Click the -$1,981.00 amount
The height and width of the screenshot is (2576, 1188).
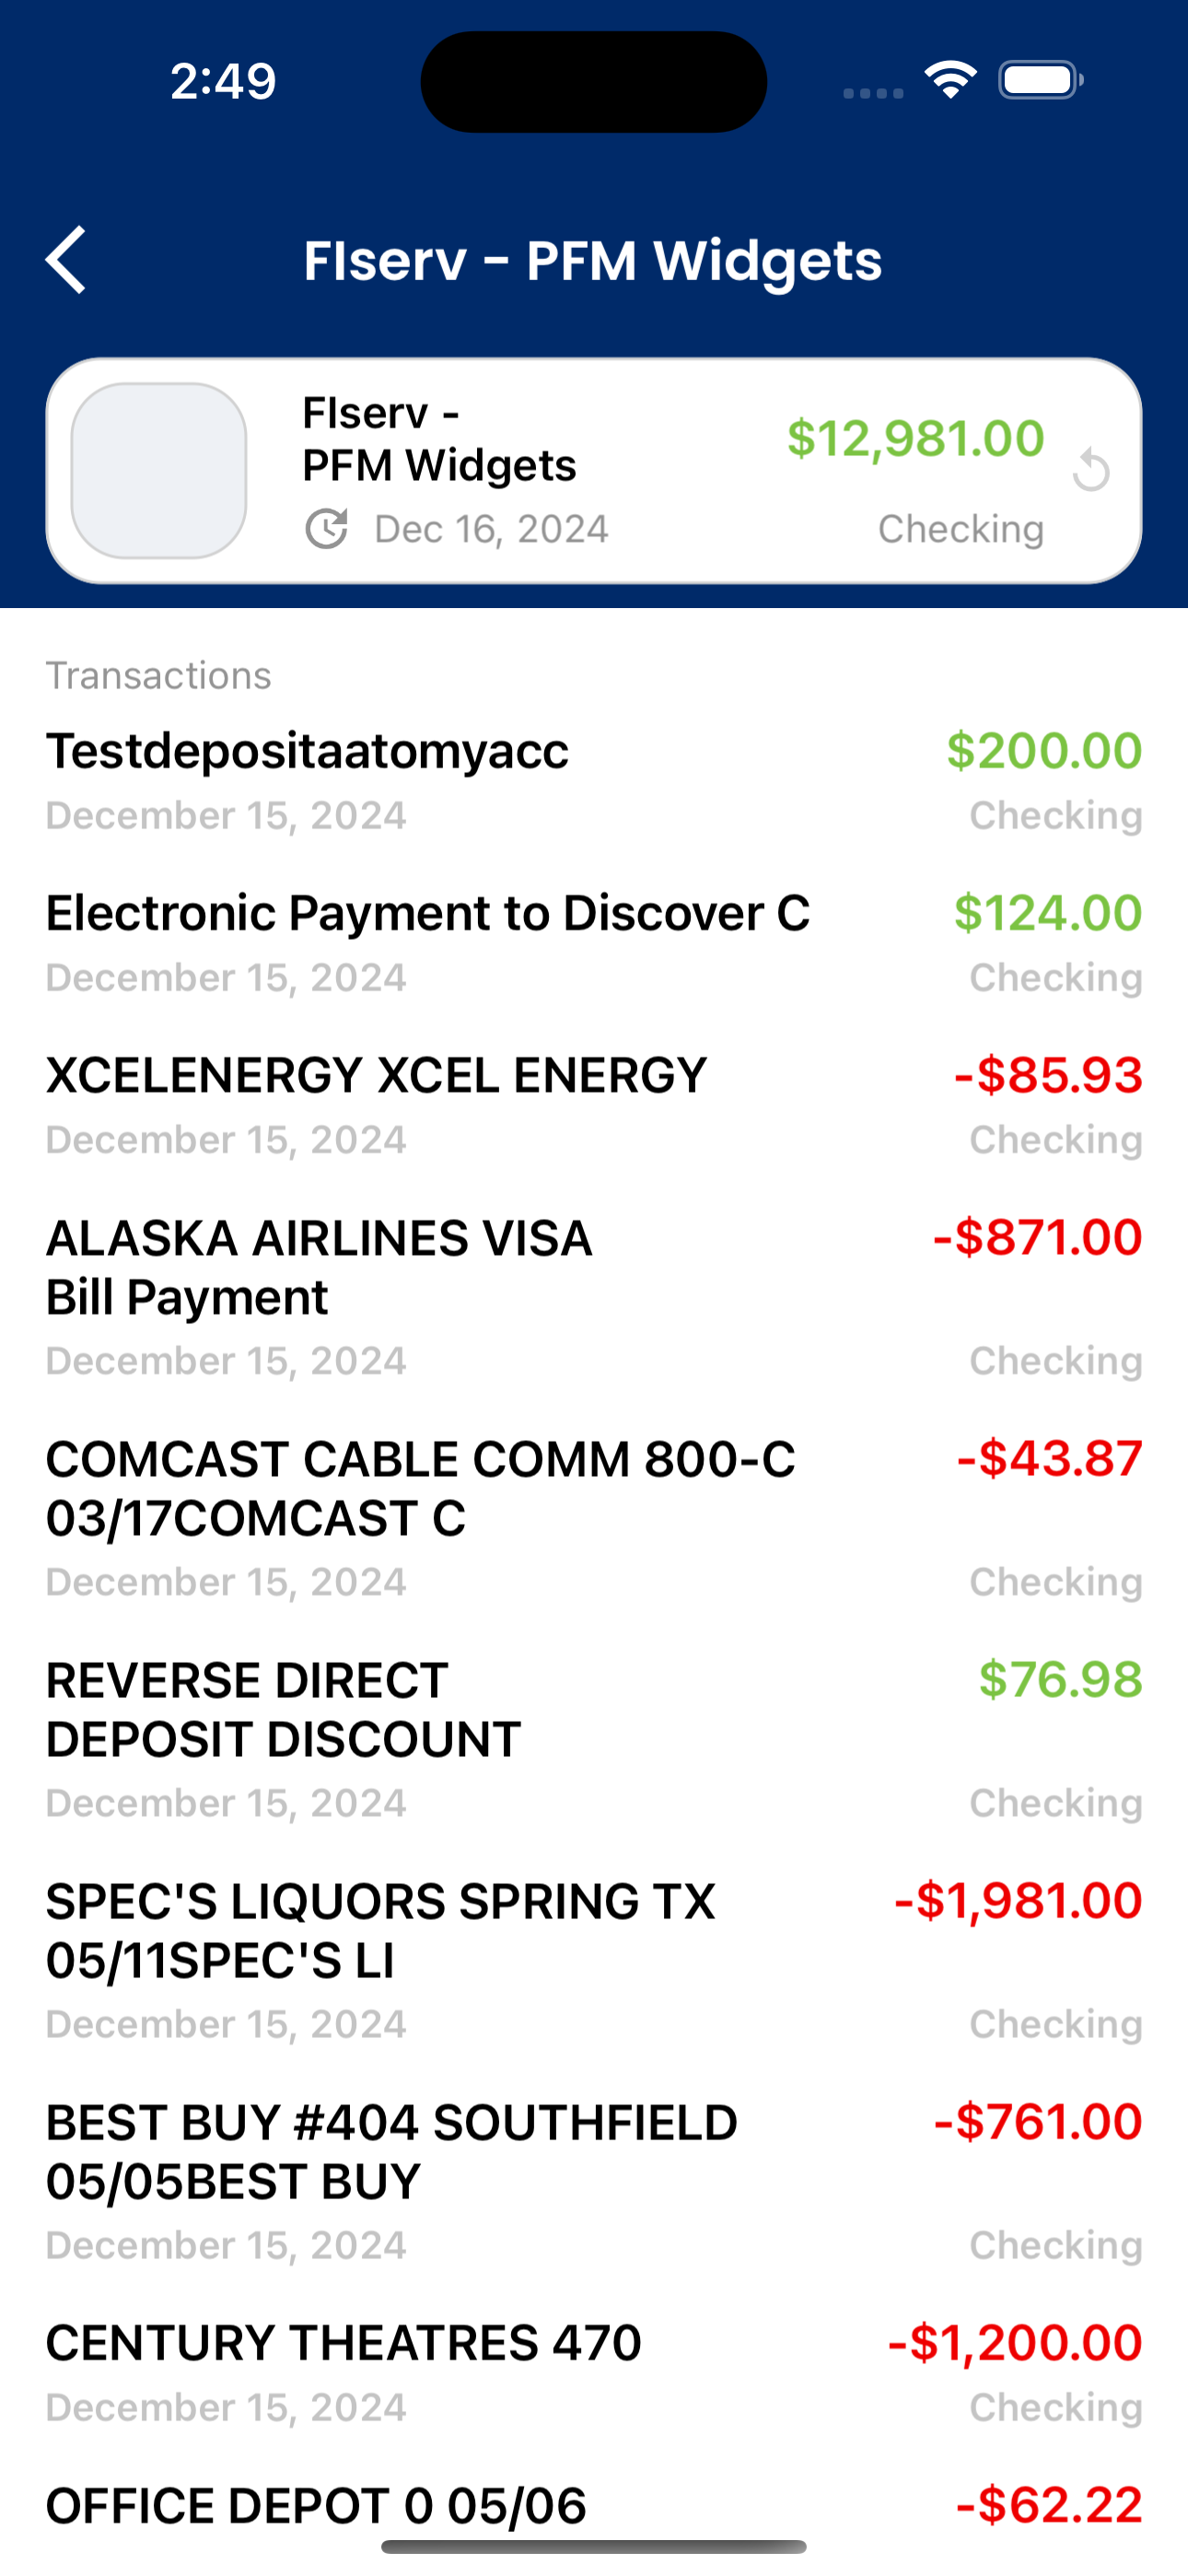1017,1900
